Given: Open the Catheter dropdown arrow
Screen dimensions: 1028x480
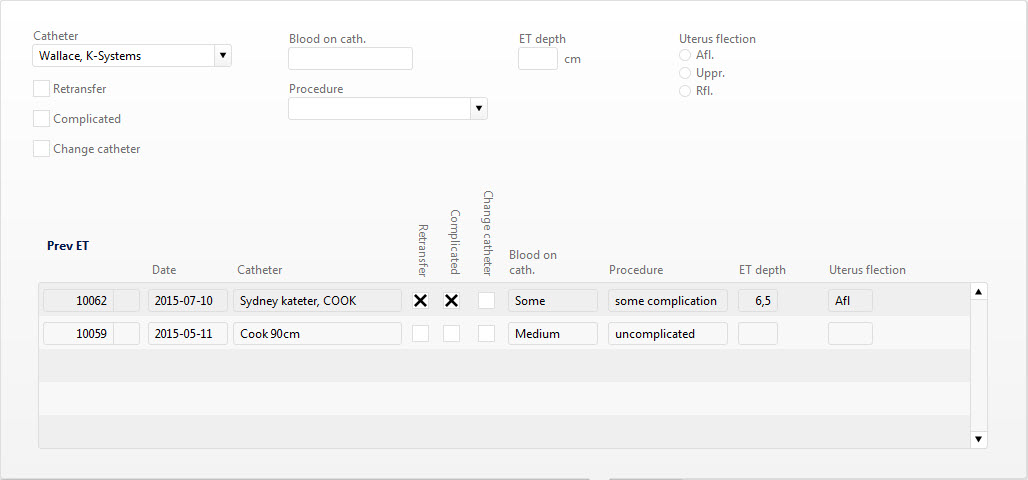Looking at the screenshot, I should click(x=223, y=56).
